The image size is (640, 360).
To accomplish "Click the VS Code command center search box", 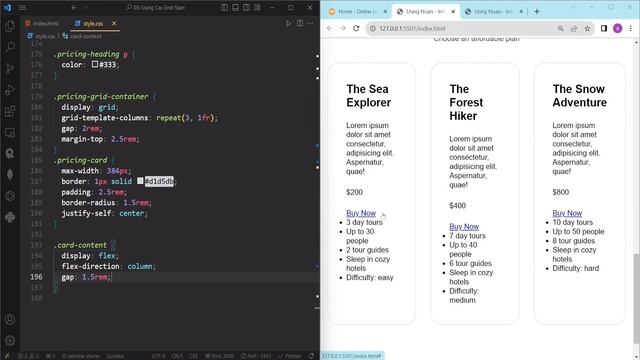I will [x=156, y=7].
